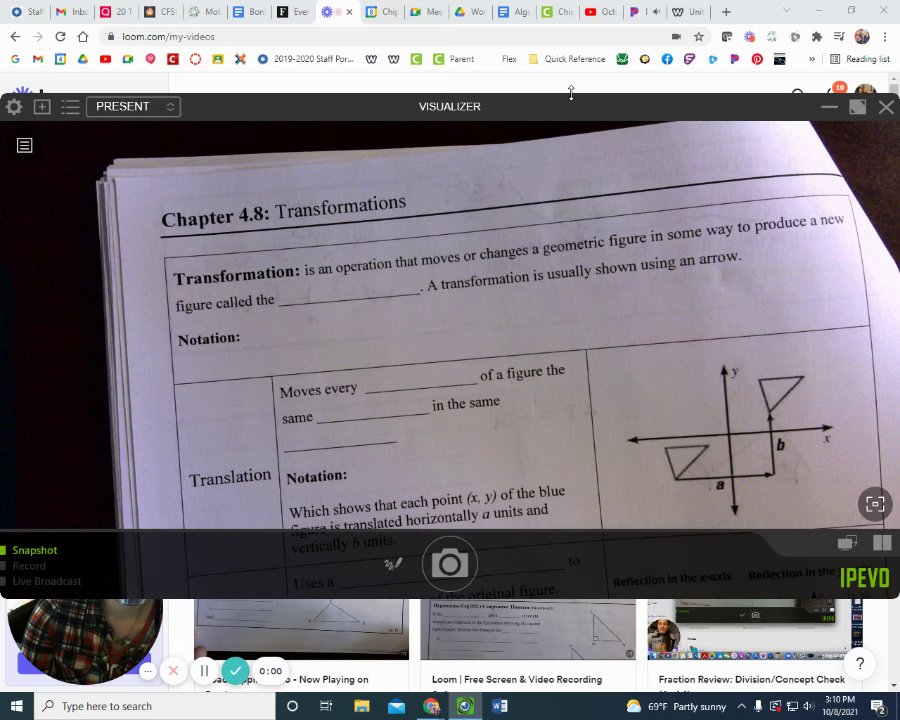
Task: Open the Google Drive bookmark icon
Action: tap(83, 59)
